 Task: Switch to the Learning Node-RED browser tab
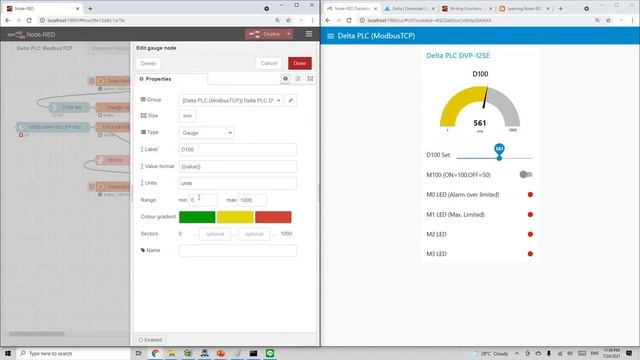coord(524,9)
